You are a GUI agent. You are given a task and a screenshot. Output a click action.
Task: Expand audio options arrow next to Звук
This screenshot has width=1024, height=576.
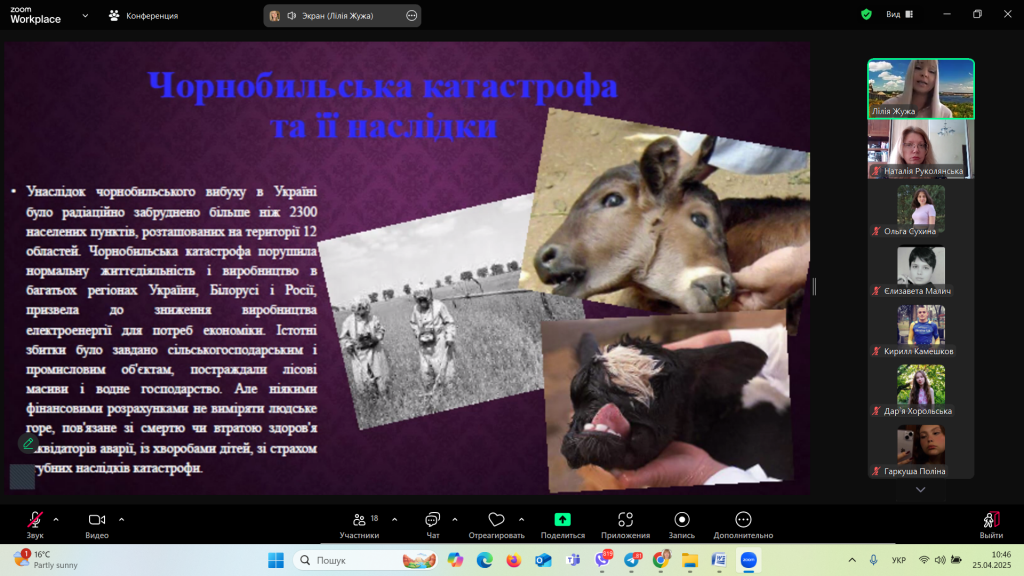tap(56, 519)
